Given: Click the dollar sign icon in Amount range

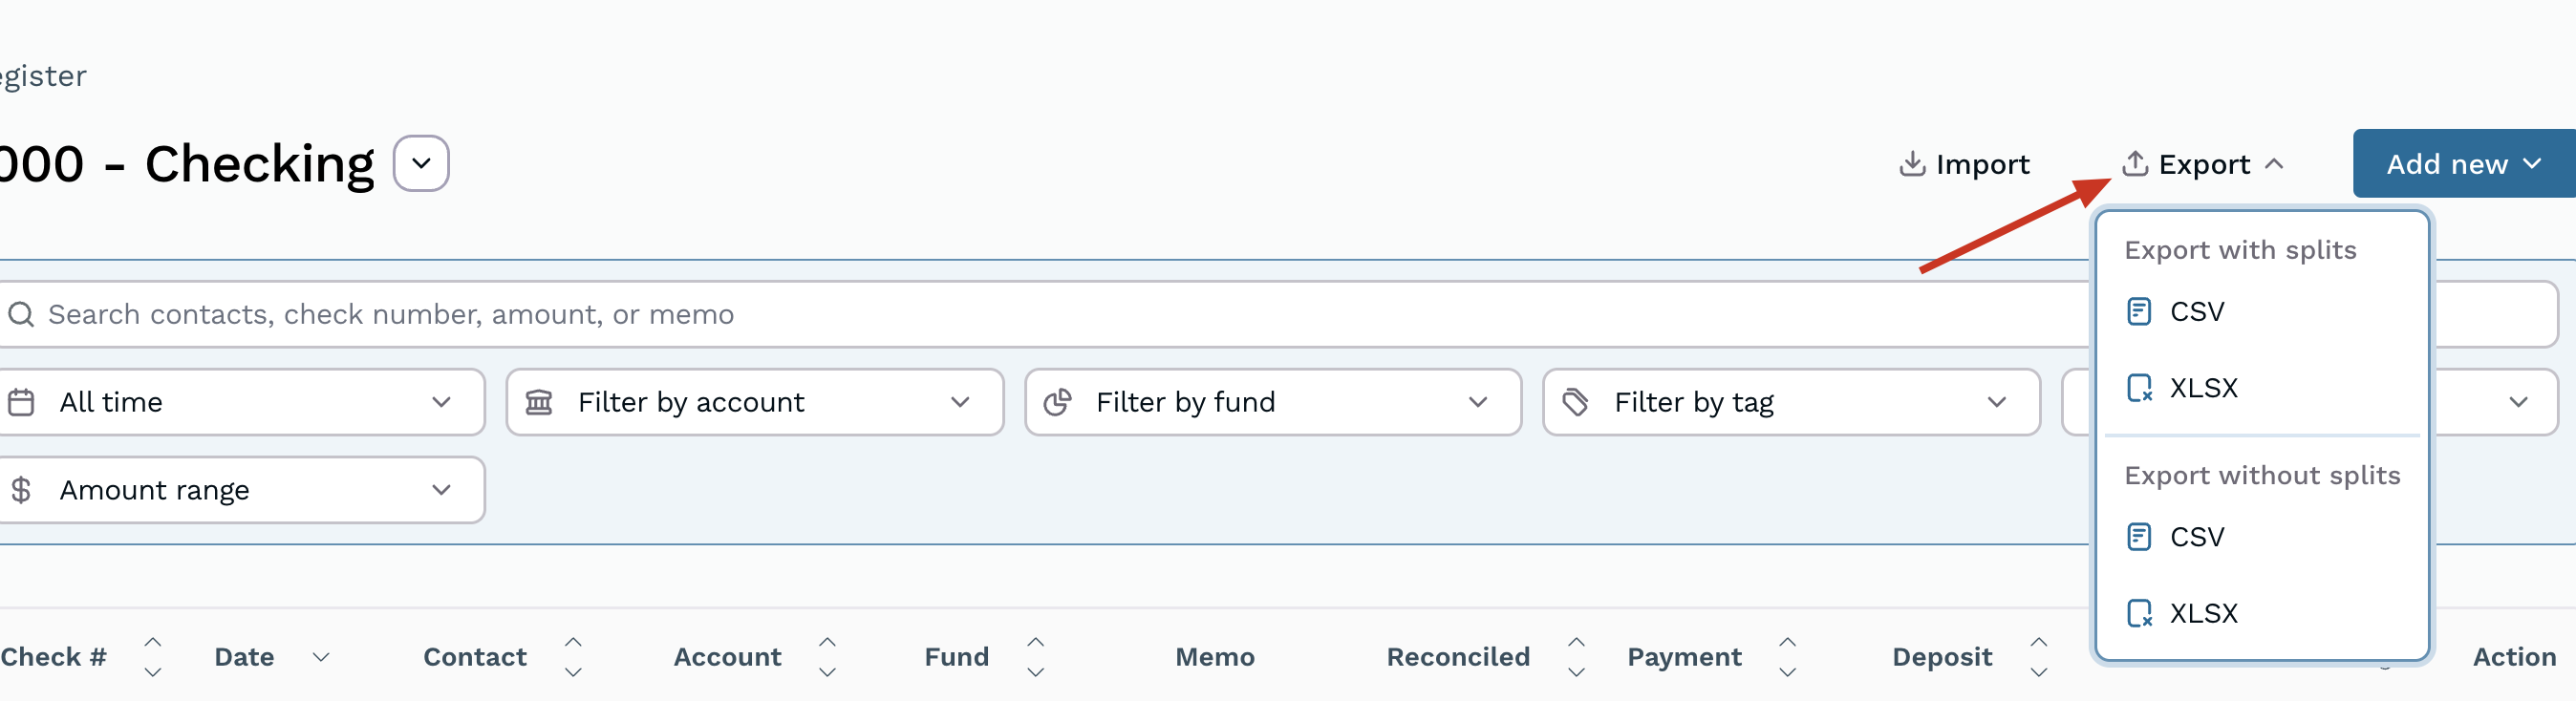Looking at the screenshot, I should pos(21,491).
